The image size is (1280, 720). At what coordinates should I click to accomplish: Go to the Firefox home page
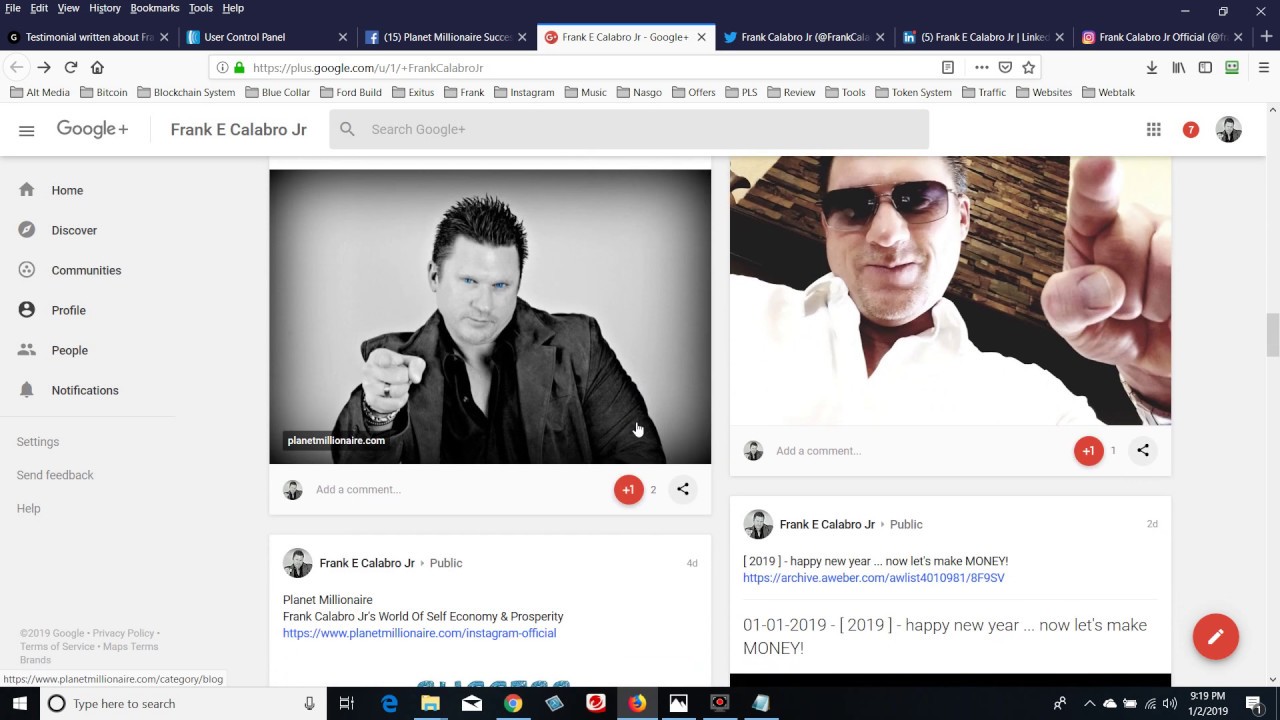click(x=97, y=67)
